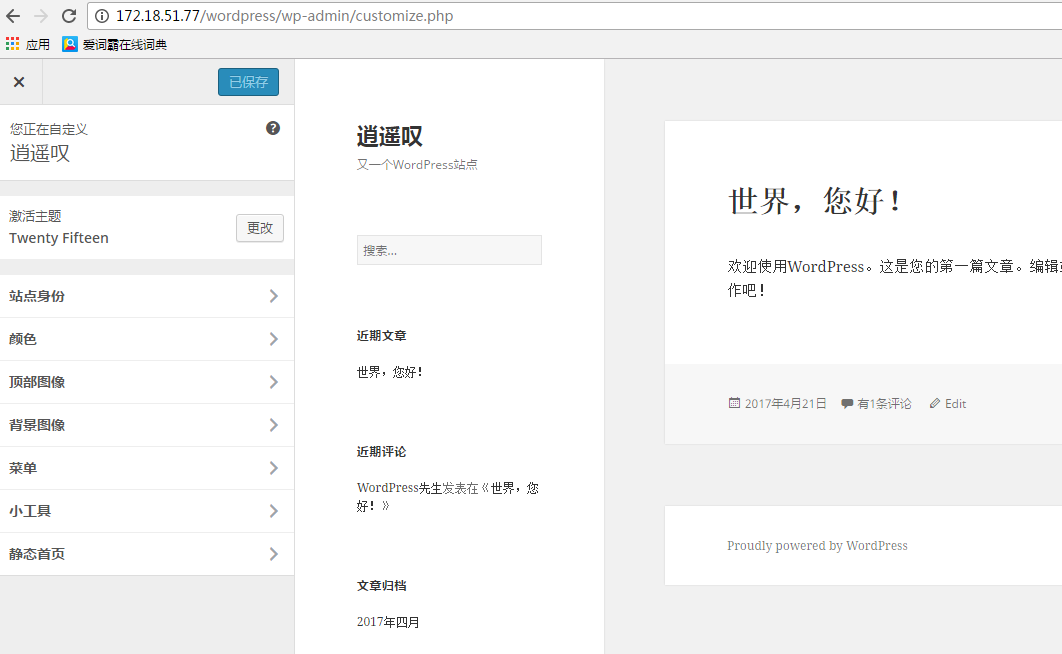Open the Proudly powered by WordPress link
This screenshot has height=654, width=1062.
tap(817, 546)
